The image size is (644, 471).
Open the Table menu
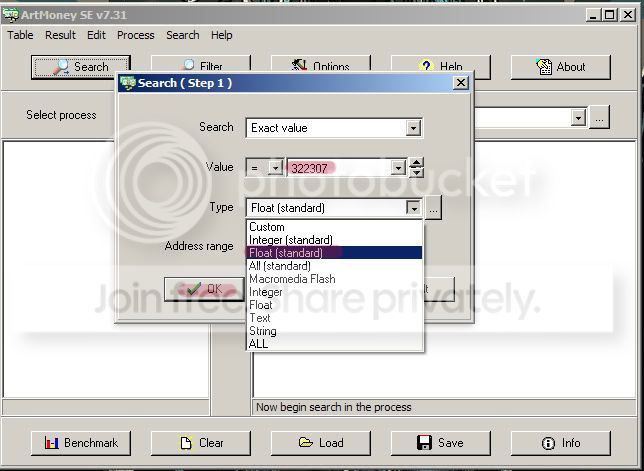(x=20, y=35)
